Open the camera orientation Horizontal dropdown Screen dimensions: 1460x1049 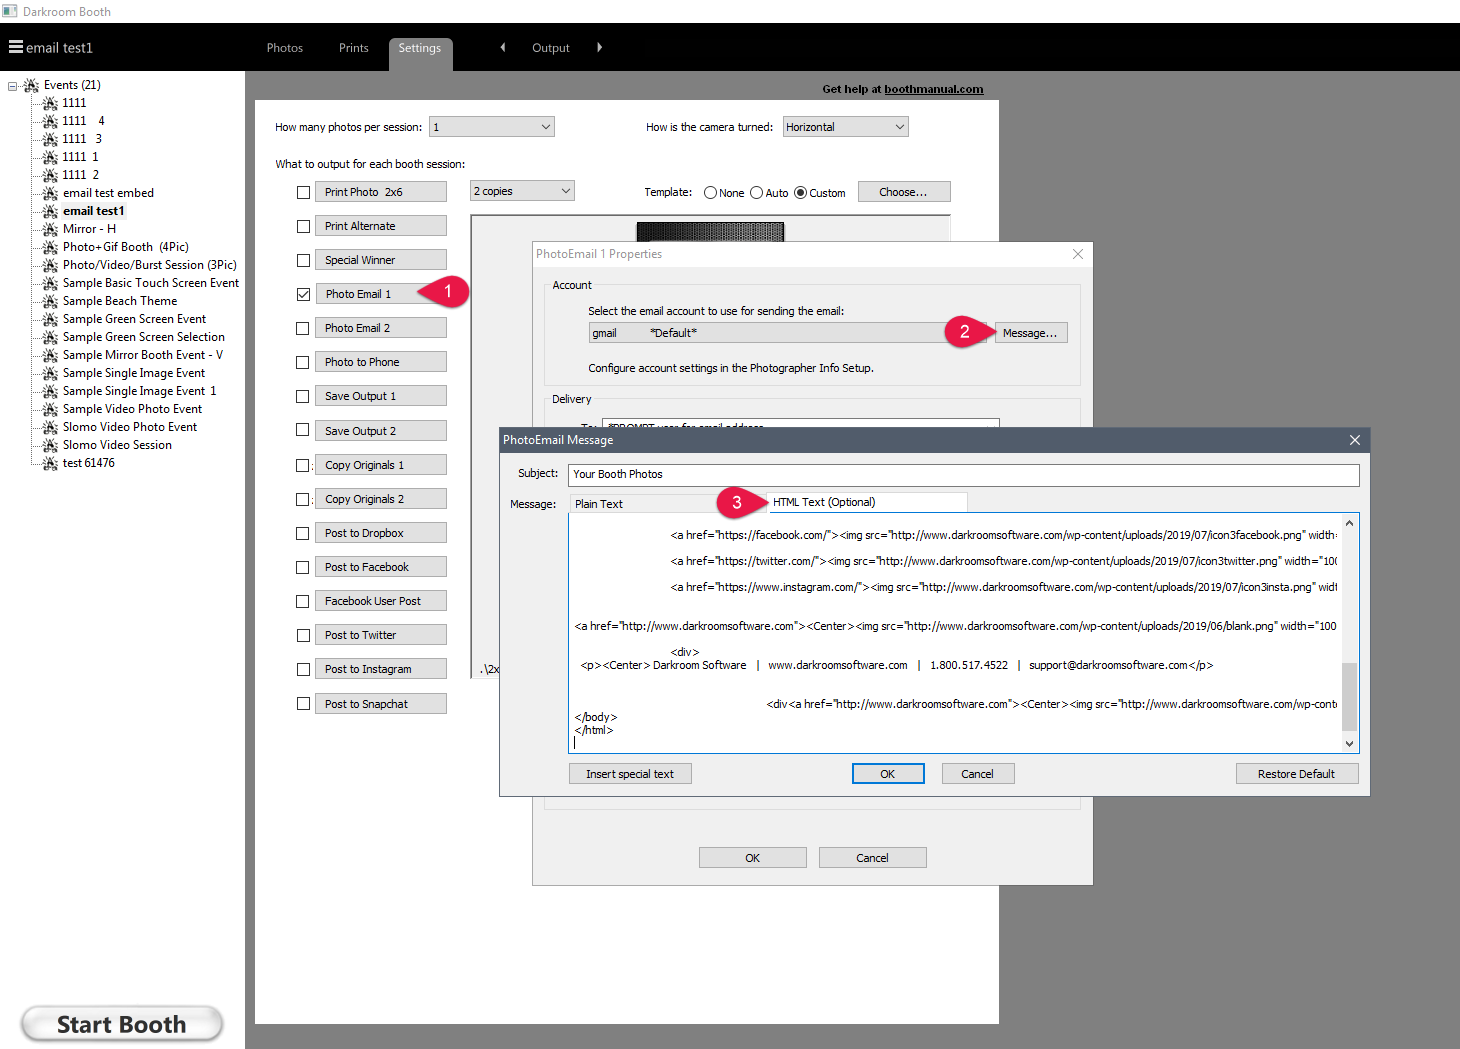pos(845,127)
